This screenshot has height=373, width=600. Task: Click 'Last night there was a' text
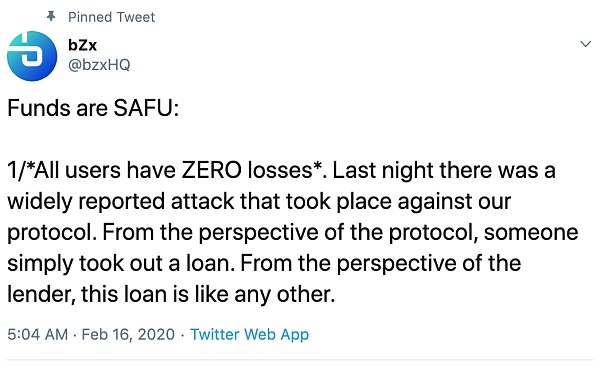pyautogui.click(x=444, y=170)
